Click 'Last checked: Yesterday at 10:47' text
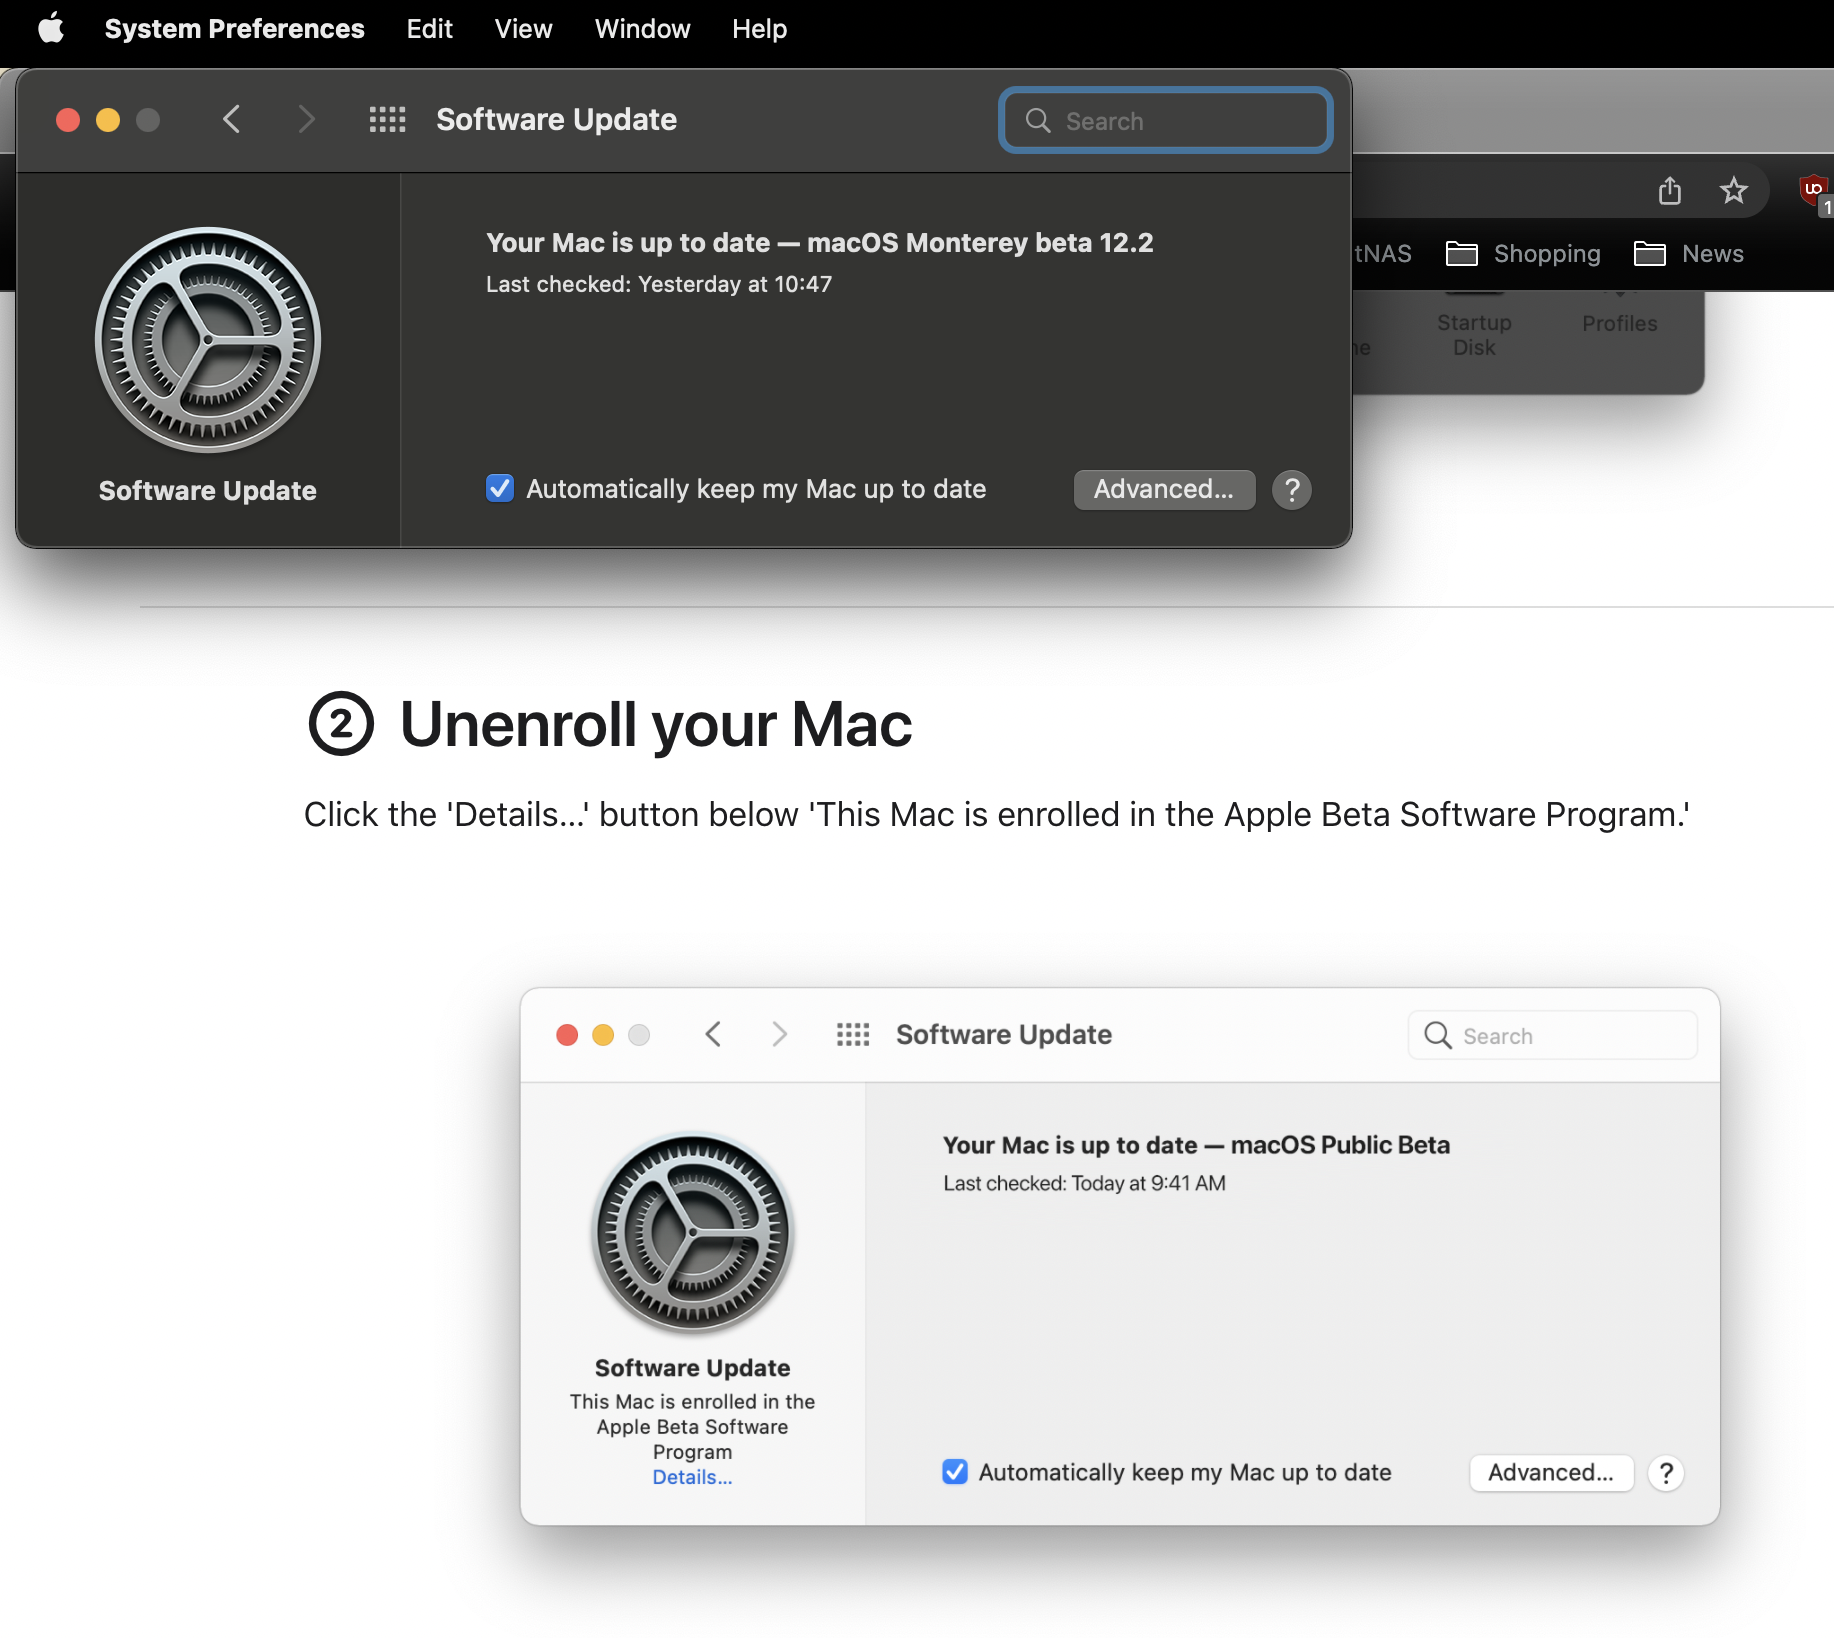 click(x=659, y=284)
